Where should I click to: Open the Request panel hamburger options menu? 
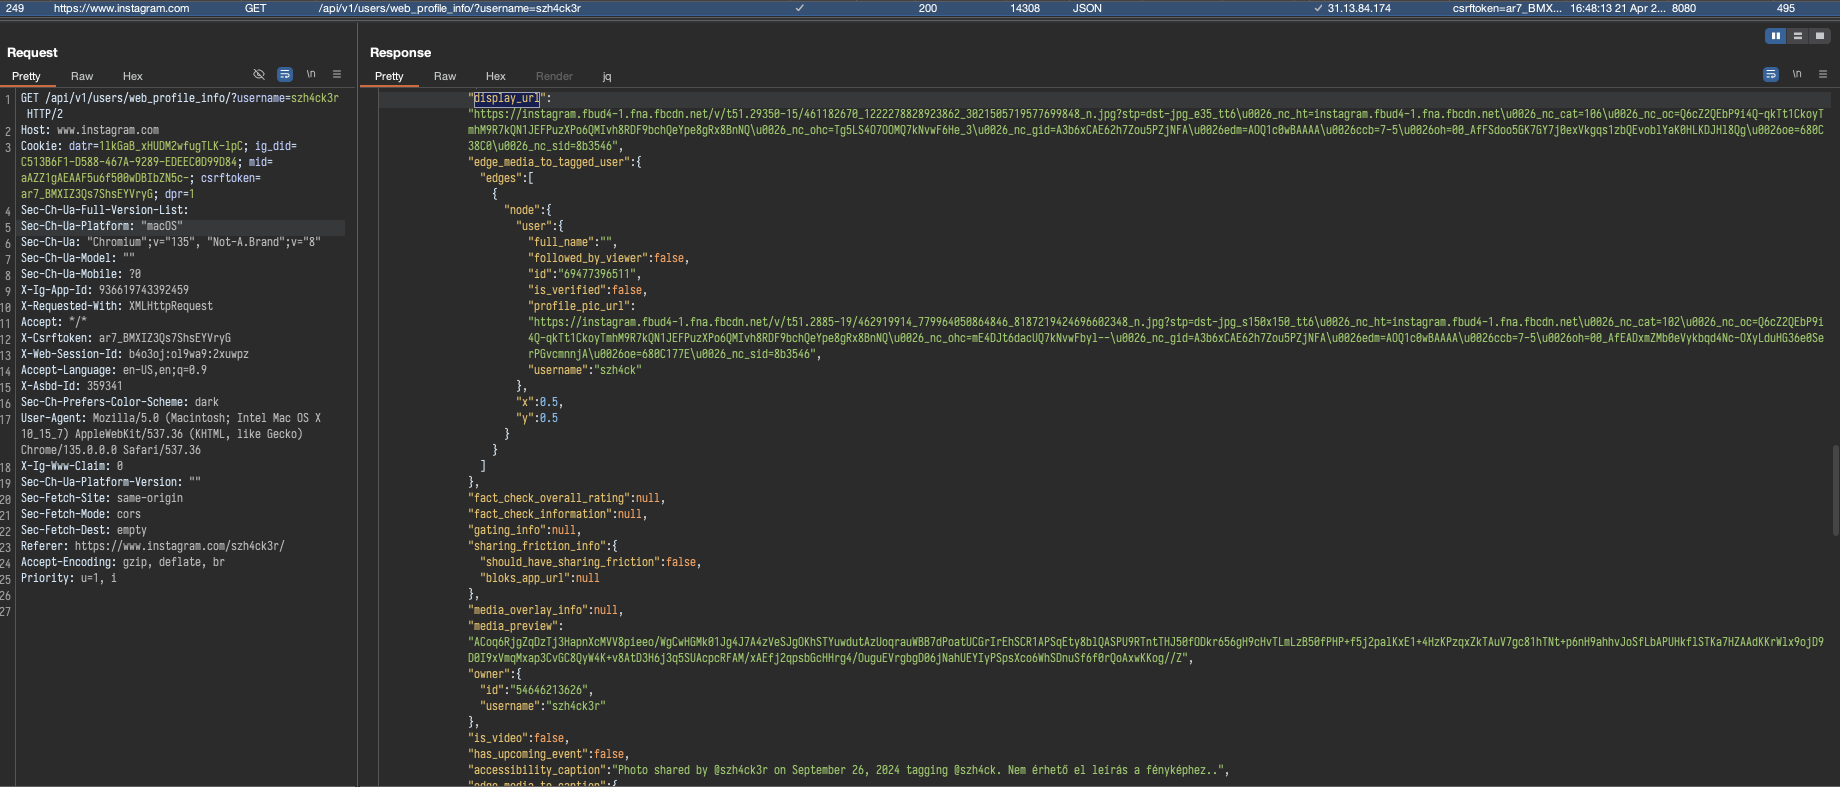(337, 75)
